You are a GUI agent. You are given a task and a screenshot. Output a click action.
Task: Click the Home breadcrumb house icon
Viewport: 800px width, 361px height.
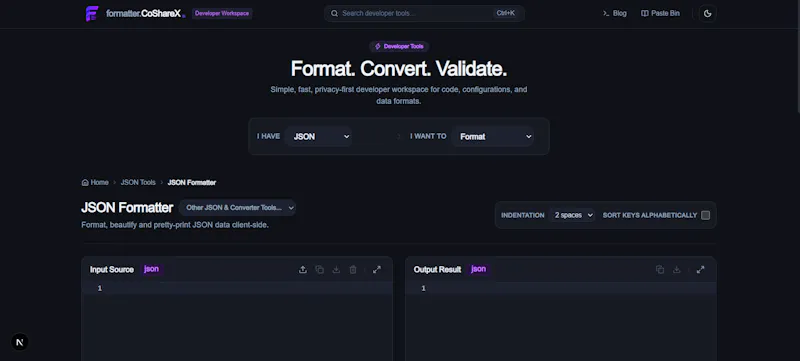pos(85,183)
